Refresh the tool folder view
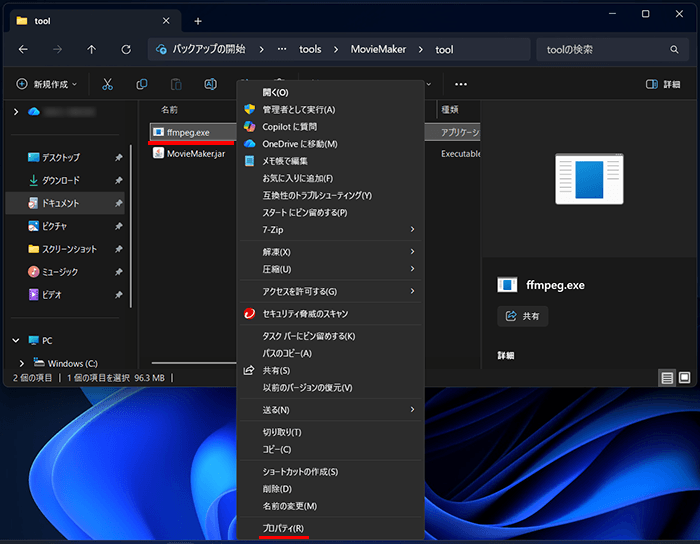Screen dimensions: 700x544 (126, 50)
